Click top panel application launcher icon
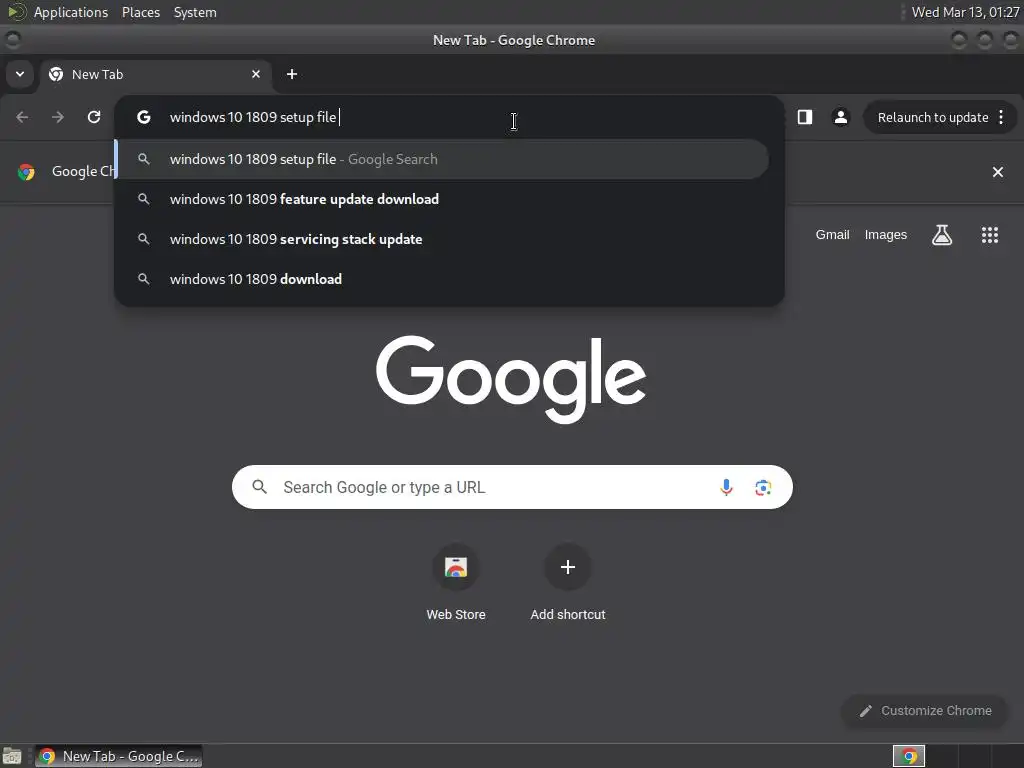The image size is (1024, 768). pyautogui.click(x=16, y=12)
